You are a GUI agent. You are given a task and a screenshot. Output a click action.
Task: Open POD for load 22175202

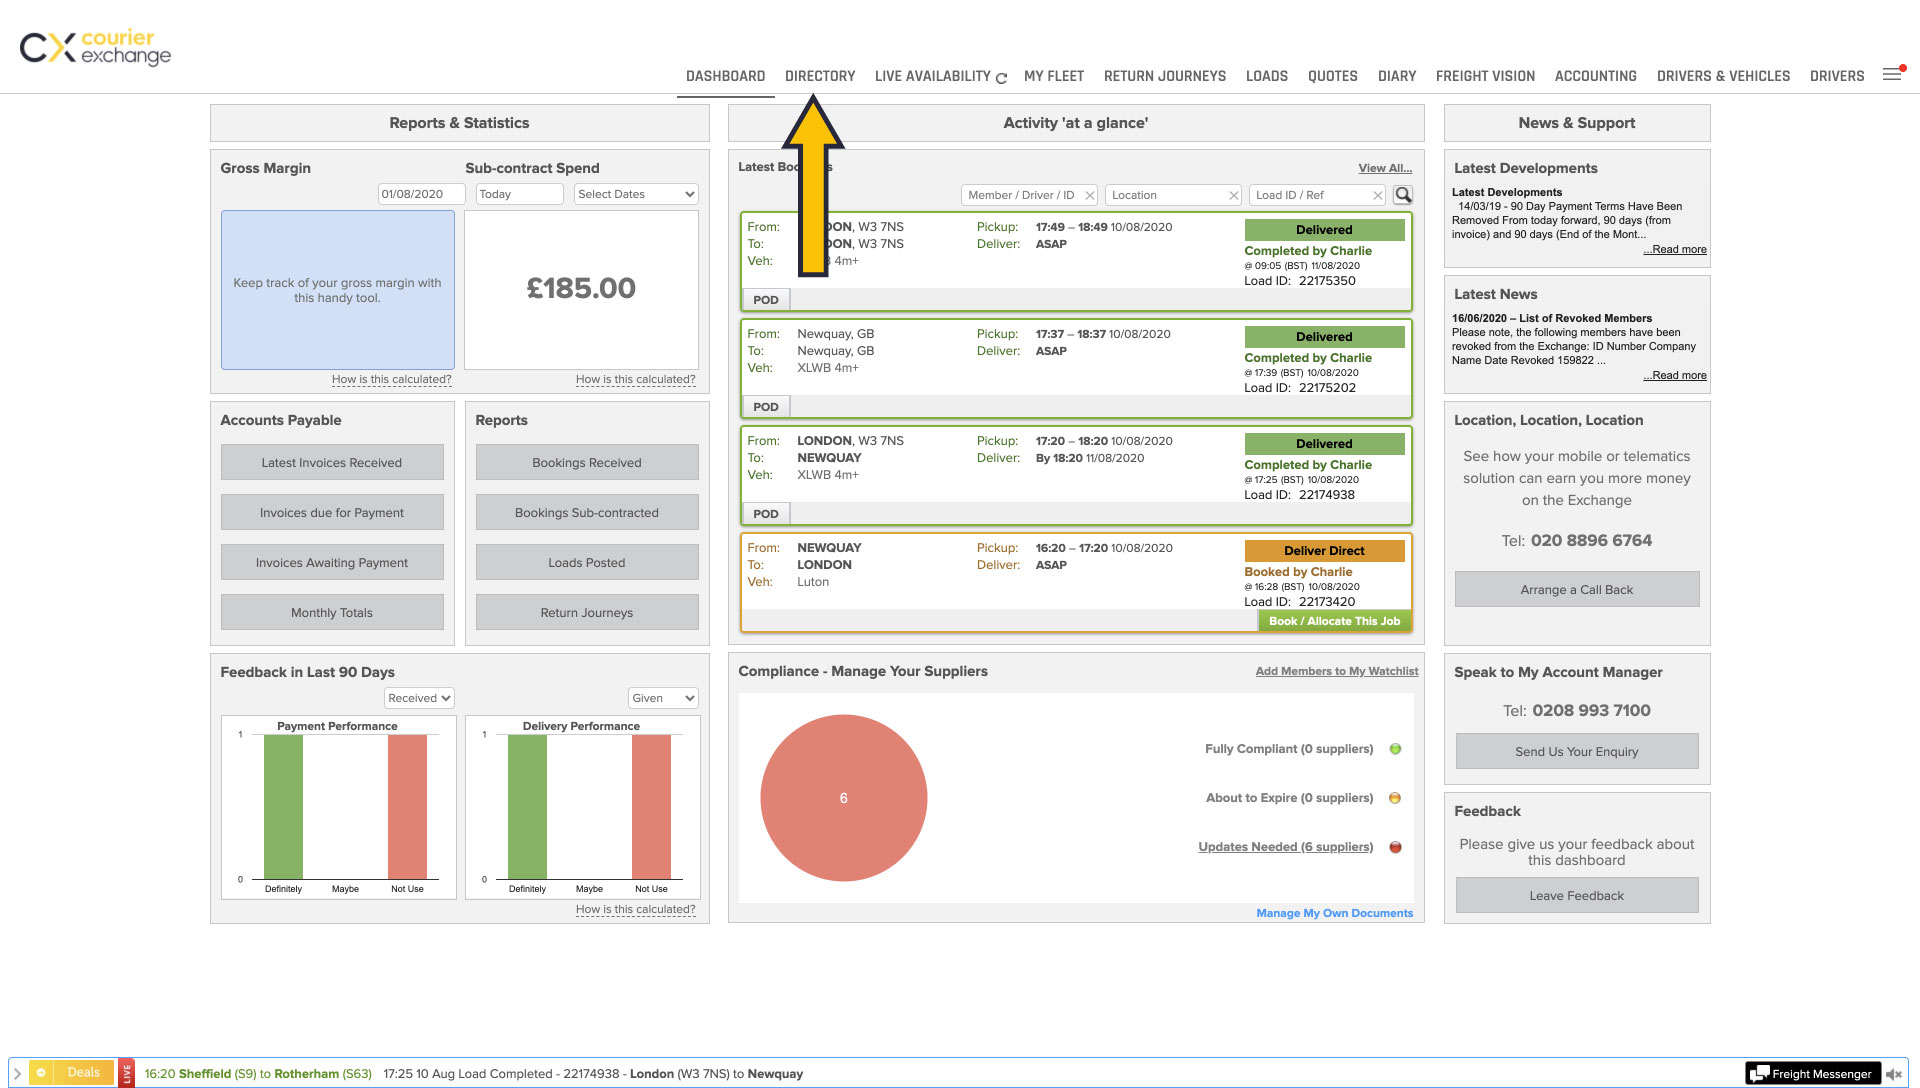pos(766,407)
